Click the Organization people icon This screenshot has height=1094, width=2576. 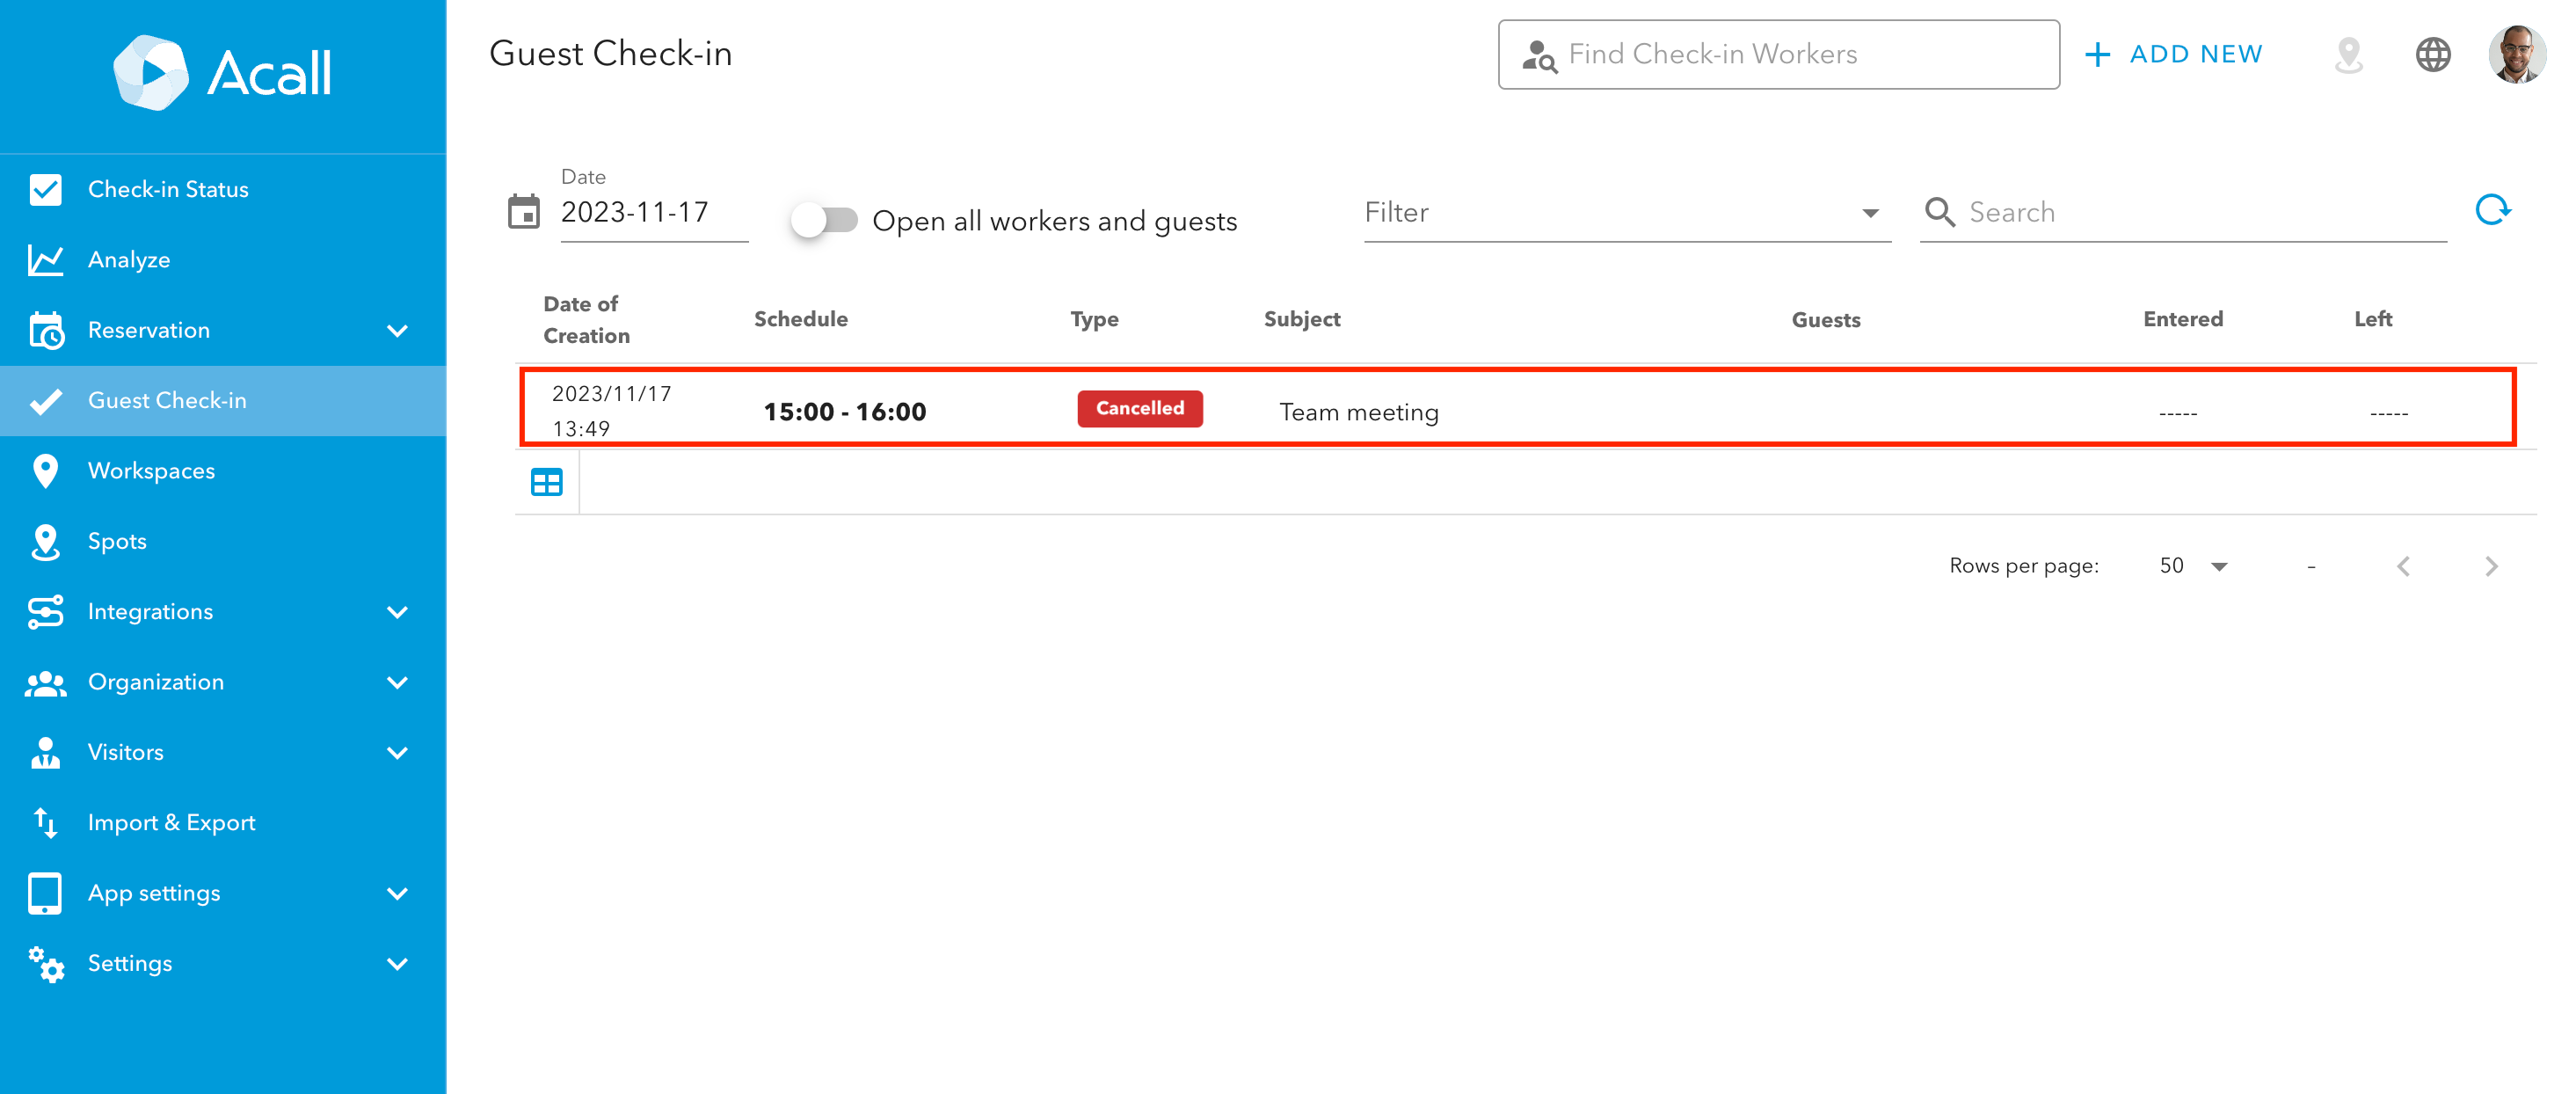45,682
